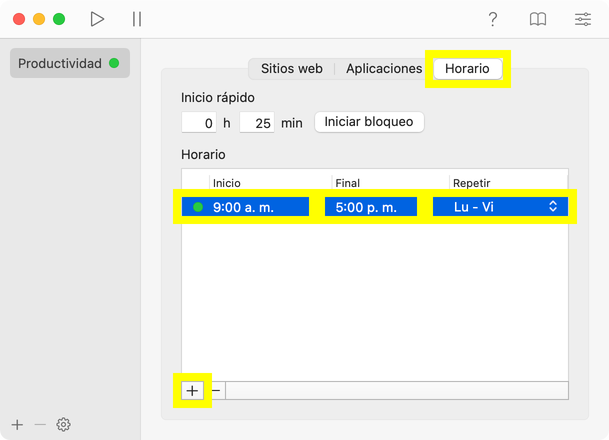Switch to the Sitios web tab
609x440 pixels.
pyautogui.click(x=291, y=69)
